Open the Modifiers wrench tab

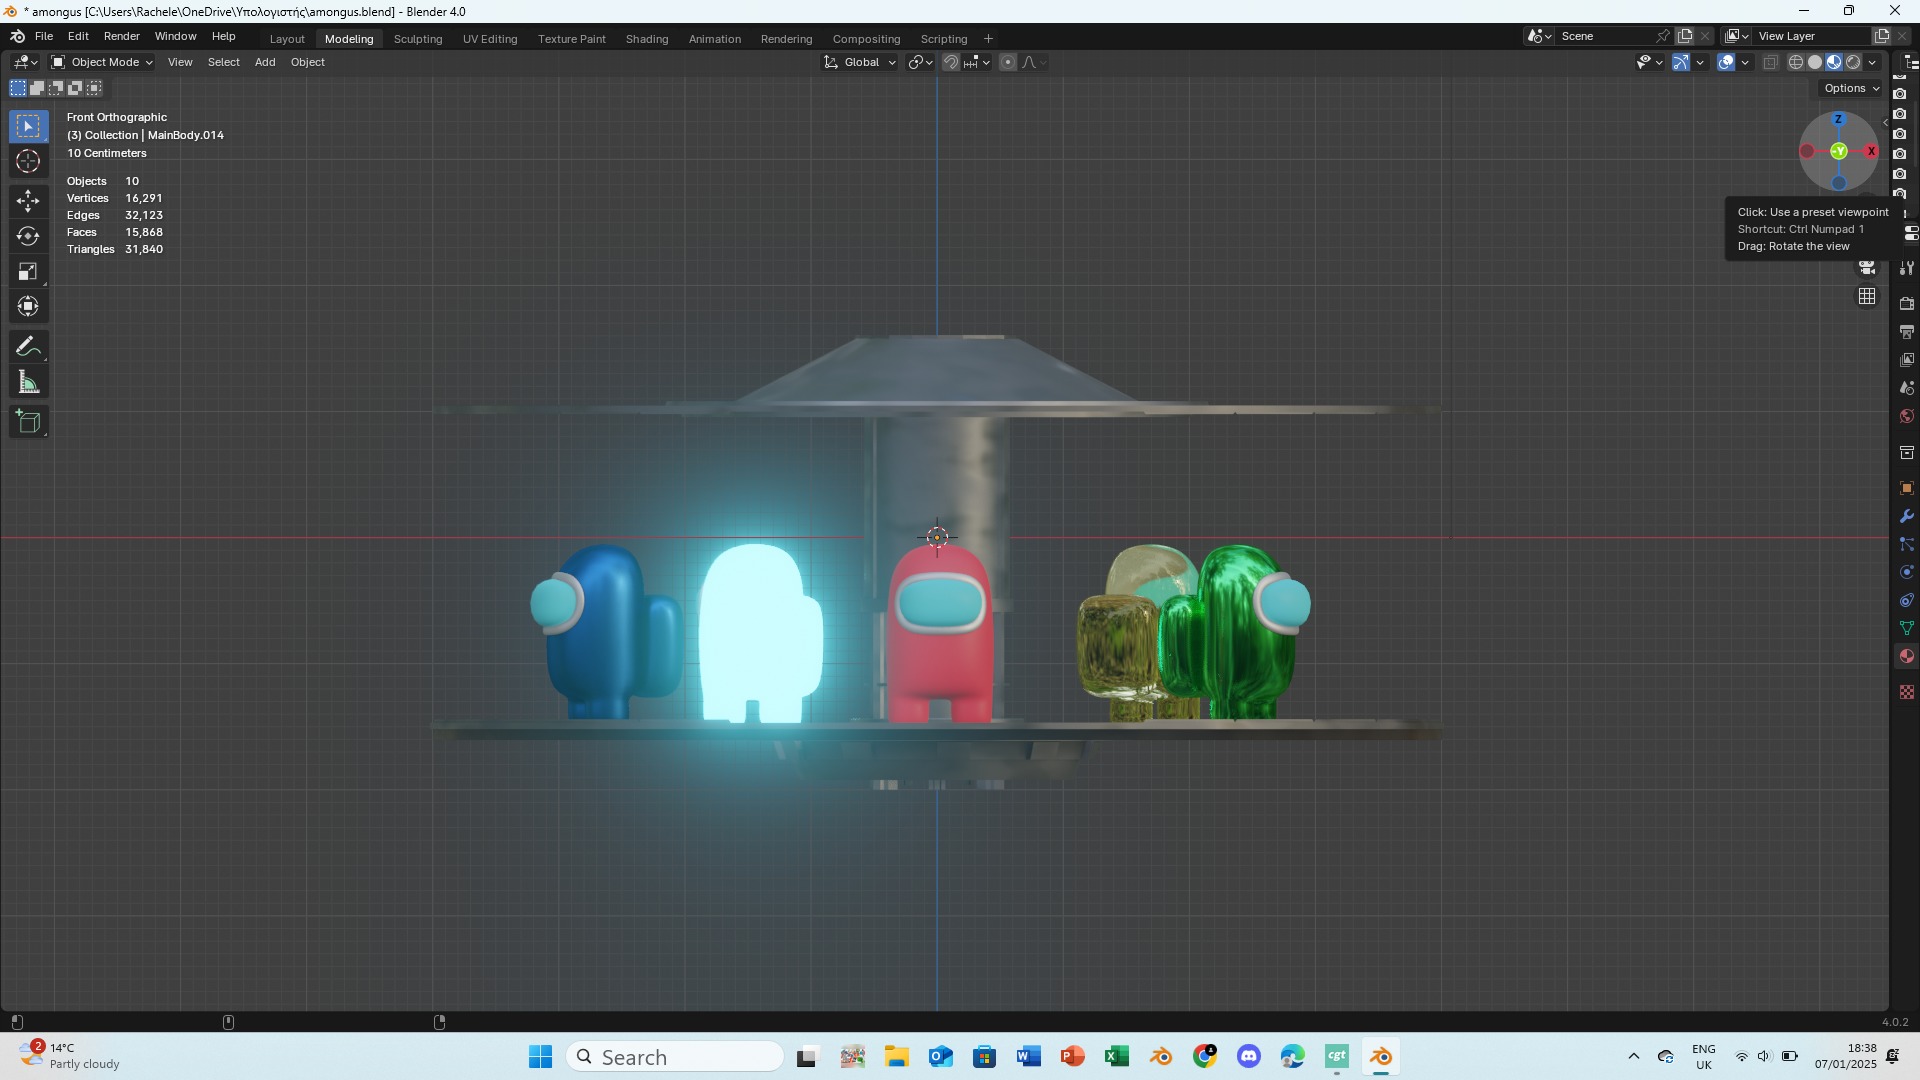pyautogui.click(x=1907, y=516)
